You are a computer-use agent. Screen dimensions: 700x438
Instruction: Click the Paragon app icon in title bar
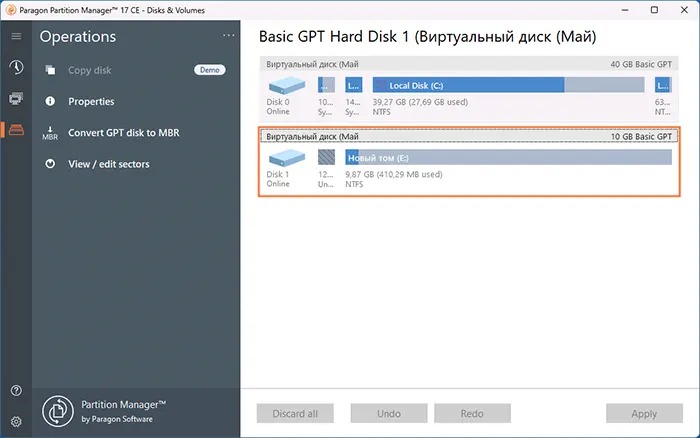tap(11, 10)
